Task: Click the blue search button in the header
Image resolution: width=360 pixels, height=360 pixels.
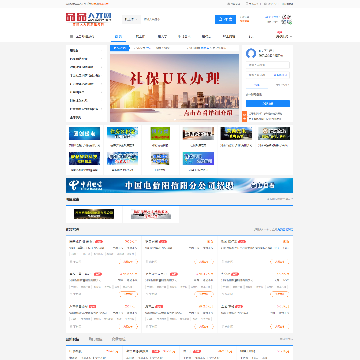Action: coord(225,19)
